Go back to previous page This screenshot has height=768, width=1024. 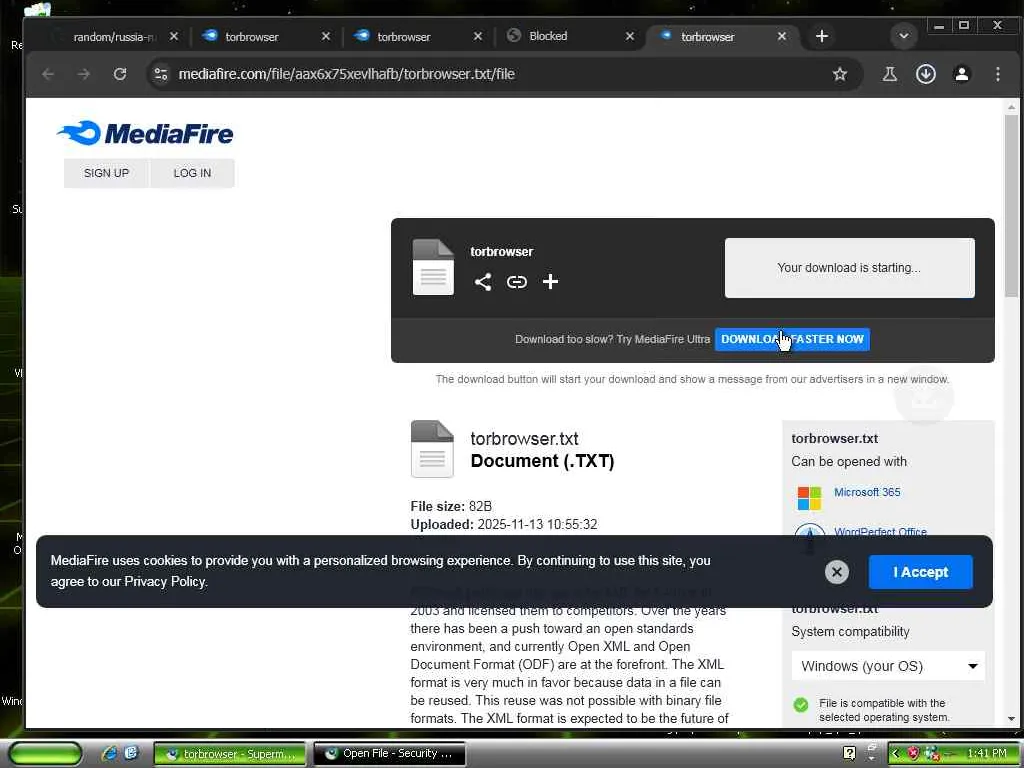tap(48, 74)
